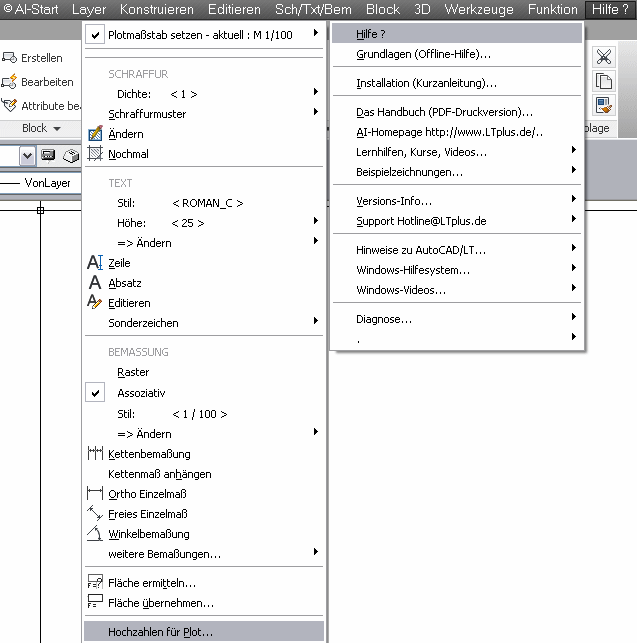
Task: Click the Fläche ermitteln icon
Action: point(95,581)
